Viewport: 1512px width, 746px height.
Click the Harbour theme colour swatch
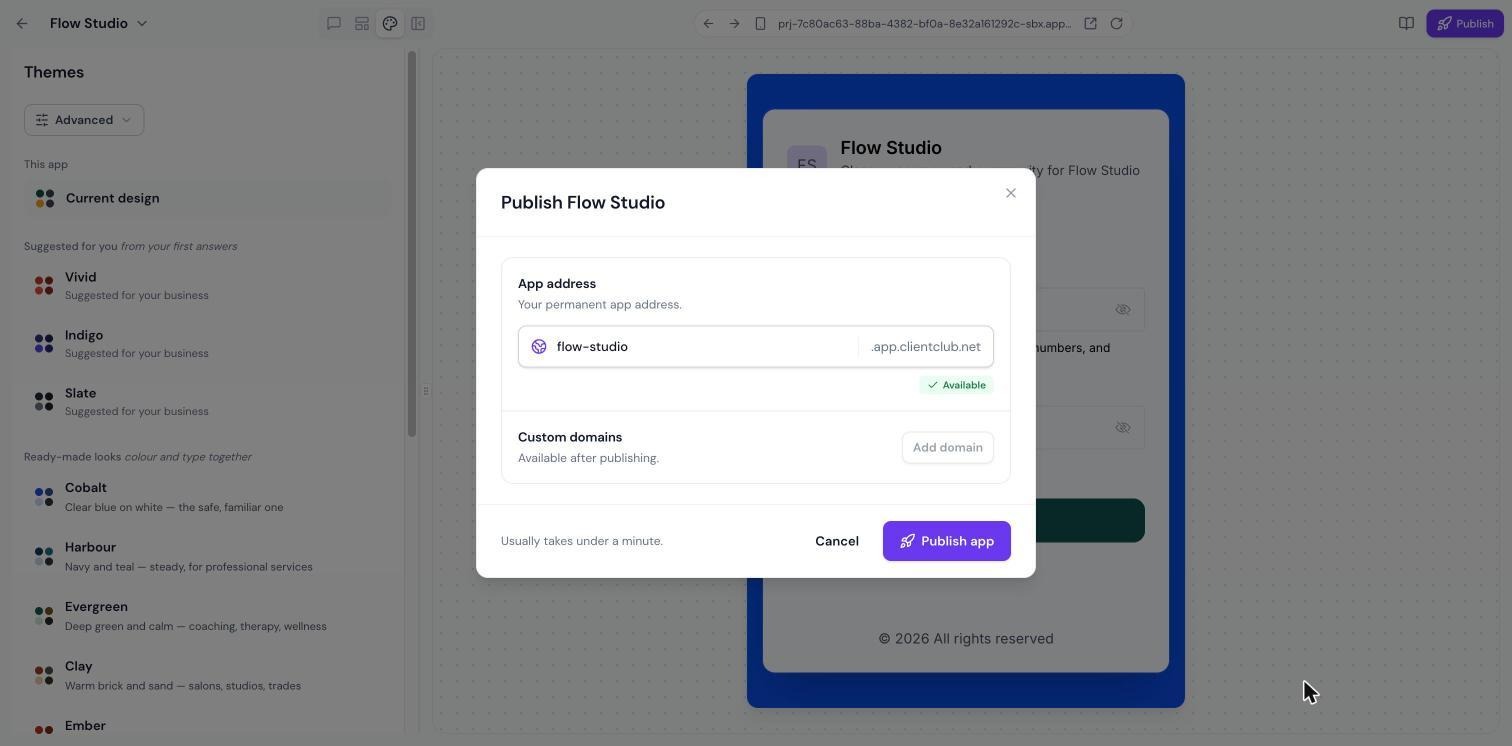44,556
